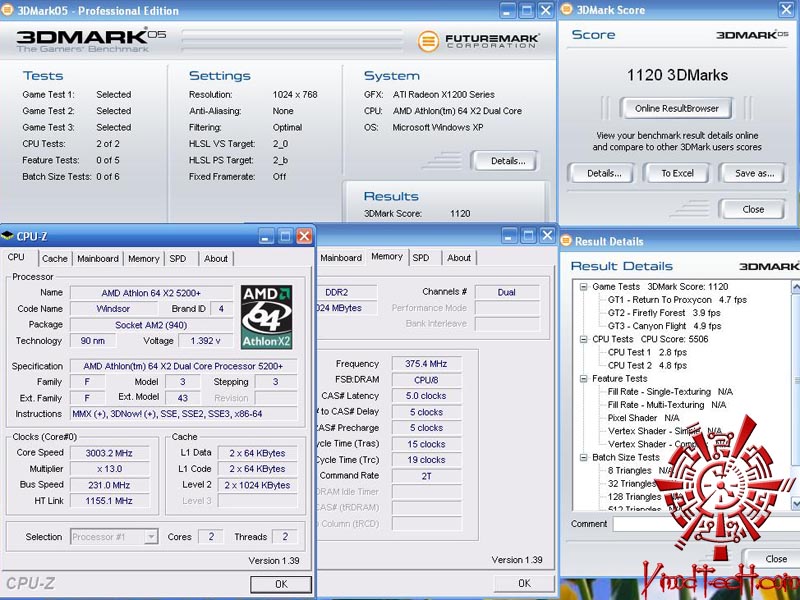Viewport: 800px width, 600px height.
Task: Select GT1 - Return To Proxycon row
Action: point(677,300)
